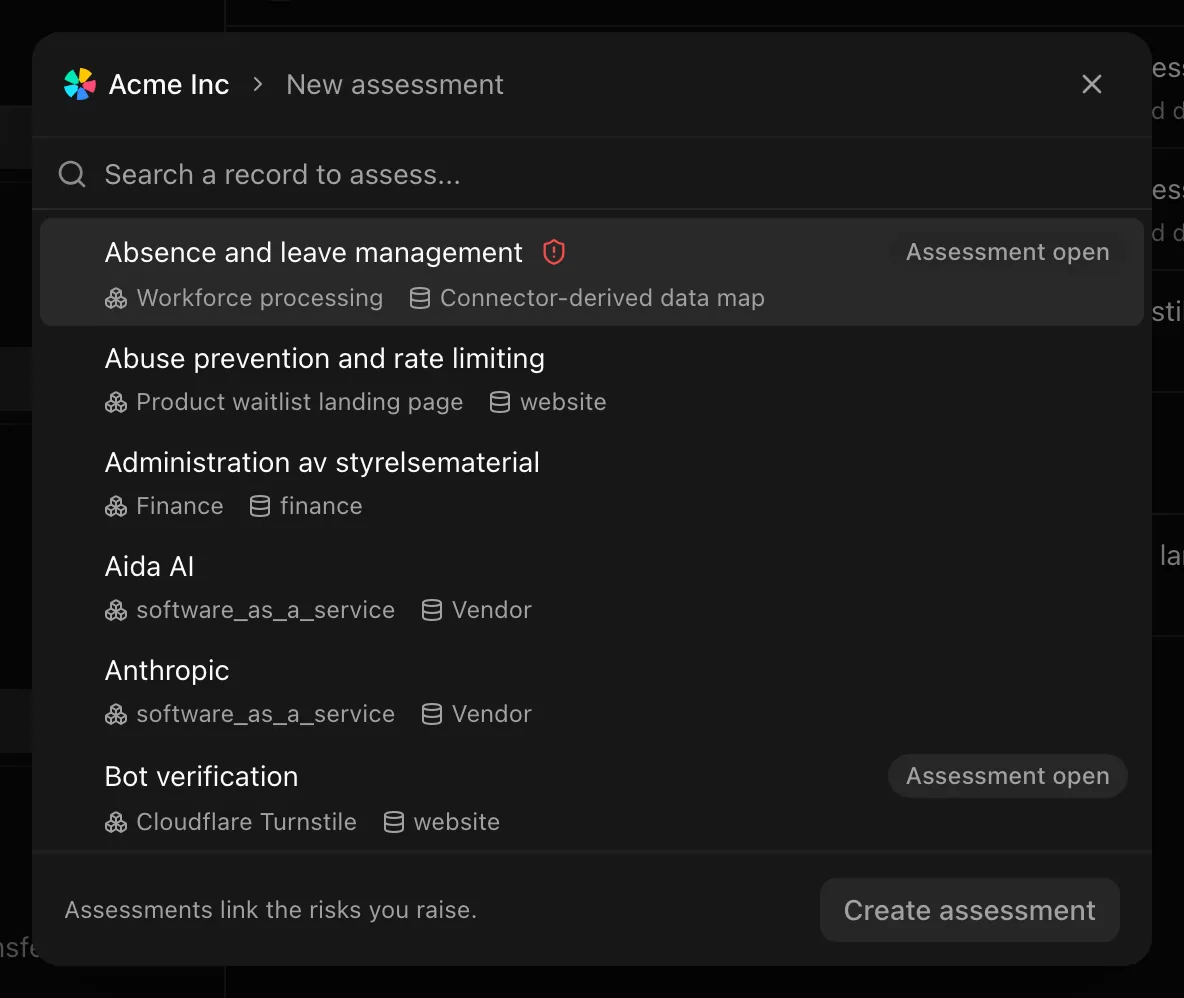The height and width of the screenshot is (998, 1184).
Task: Click database icon in Bot verification row
Action: point(393,822)
